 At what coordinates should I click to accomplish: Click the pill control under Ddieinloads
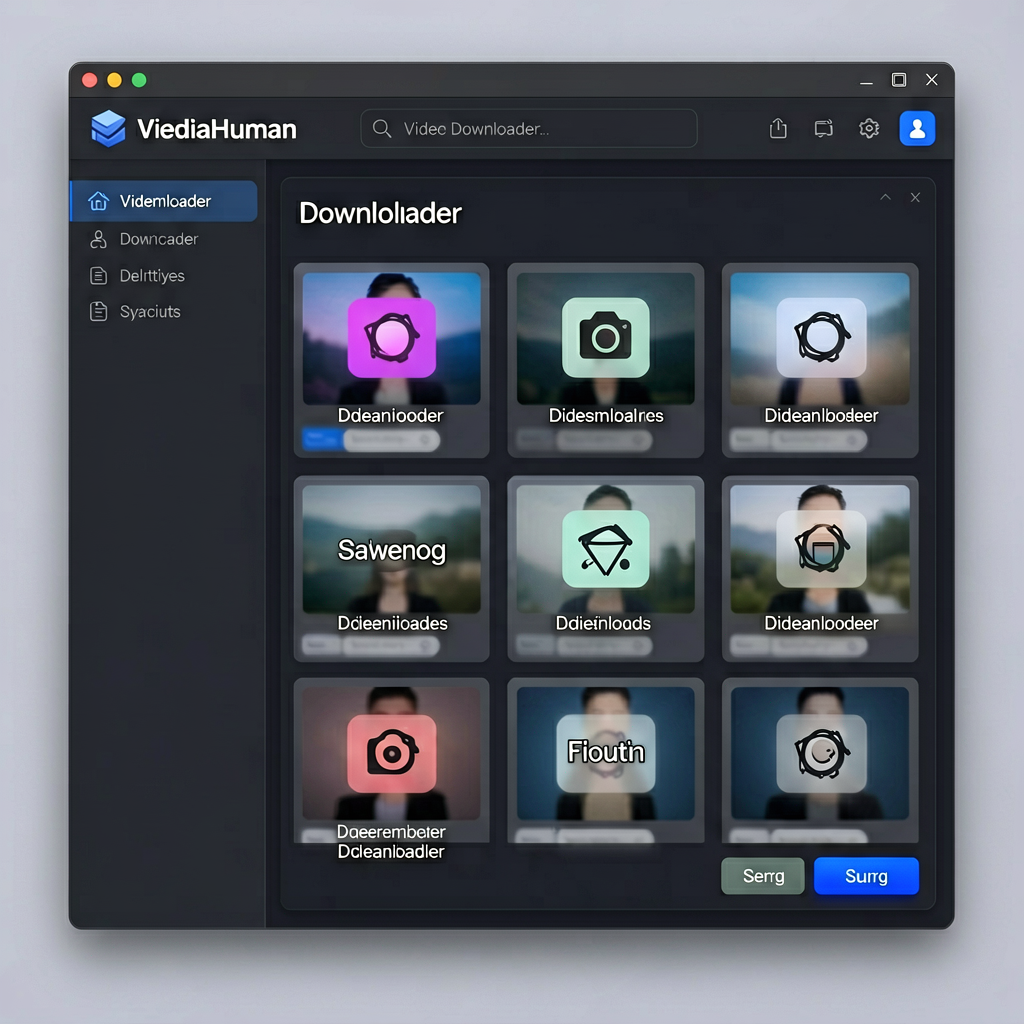tap(604, 646)
